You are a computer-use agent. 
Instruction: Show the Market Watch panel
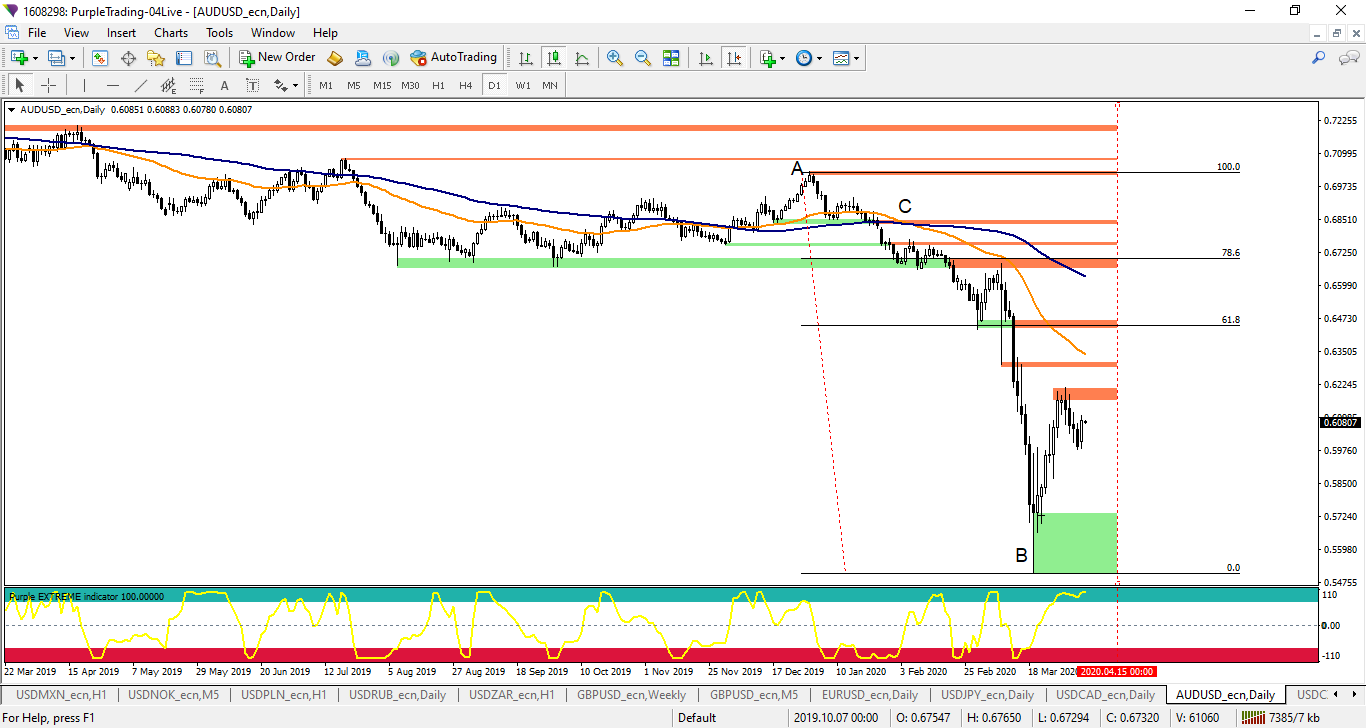pos(100,58)
